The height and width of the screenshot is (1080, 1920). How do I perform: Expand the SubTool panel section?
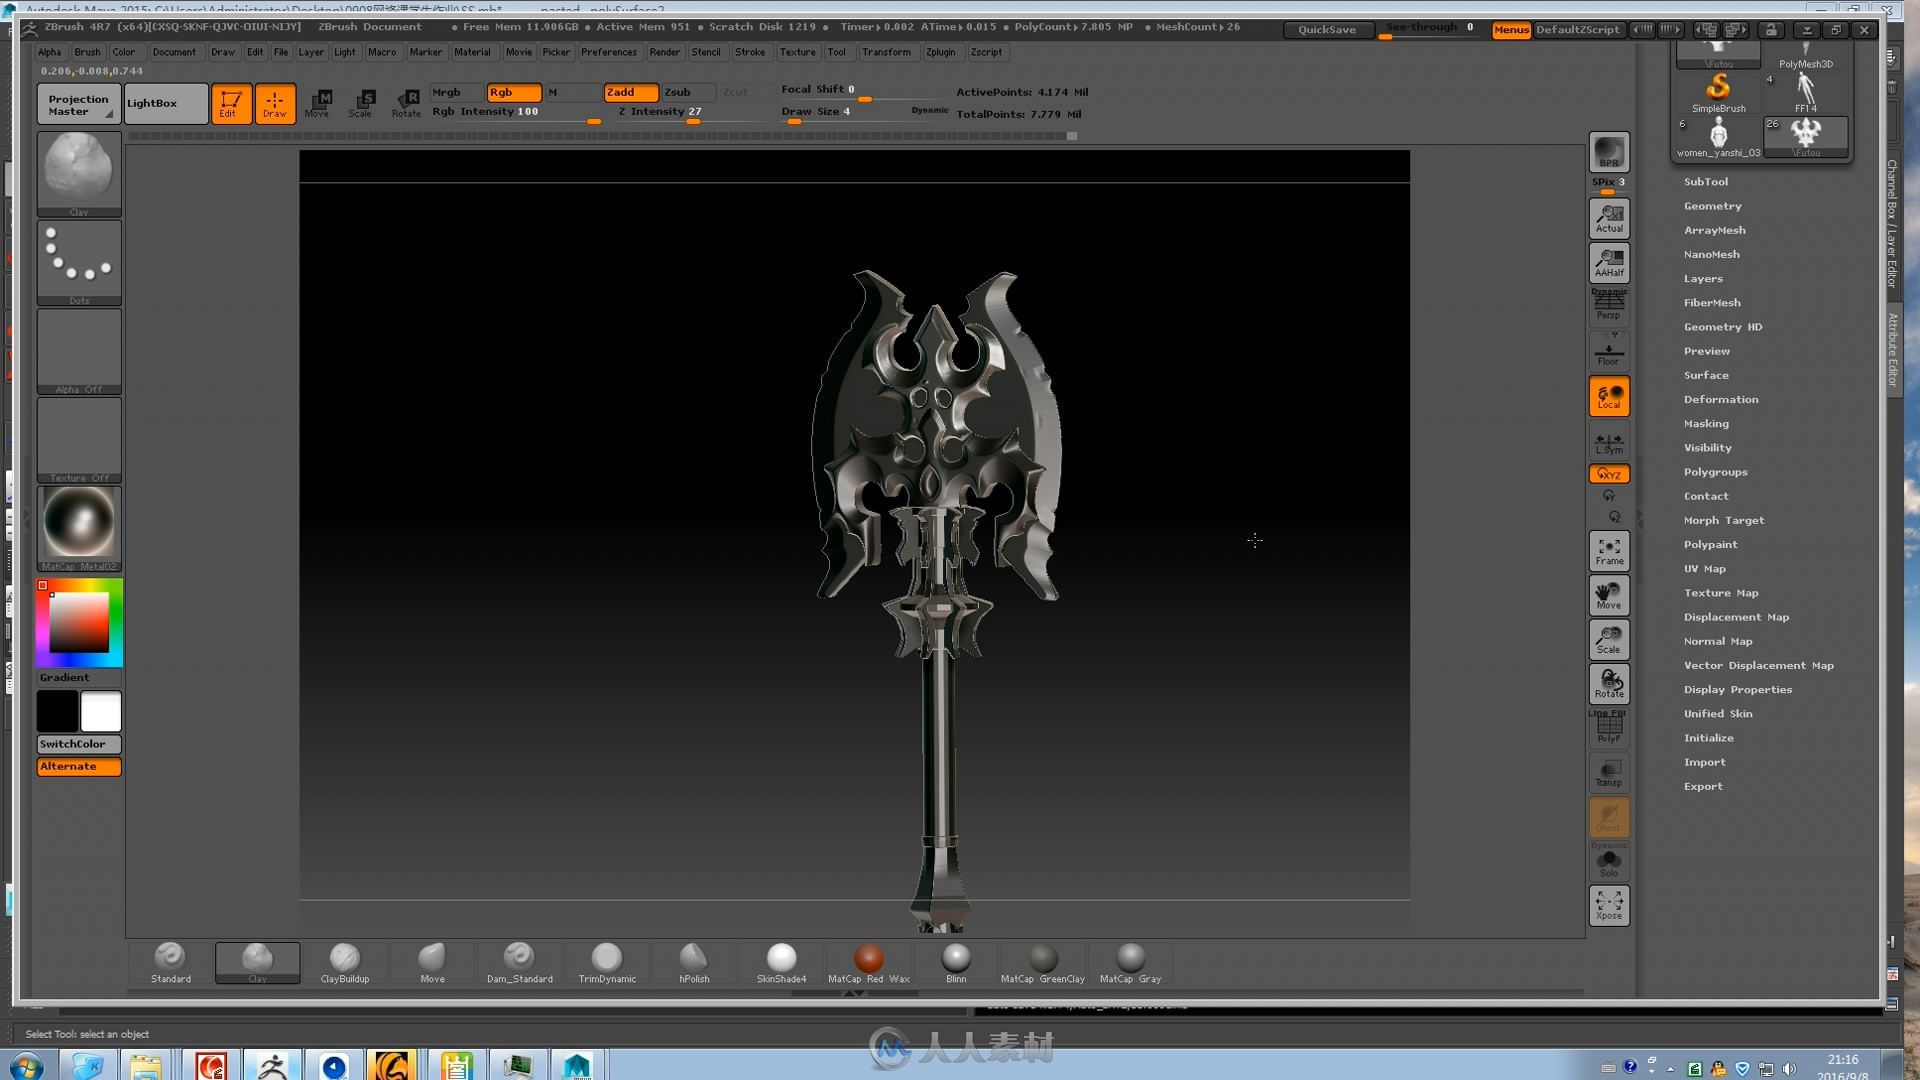click(1706, 181)
